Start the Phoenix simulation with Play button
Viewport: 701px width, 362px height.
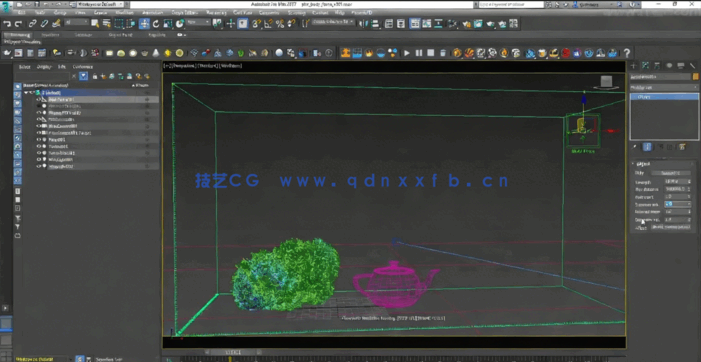point(407,53)
